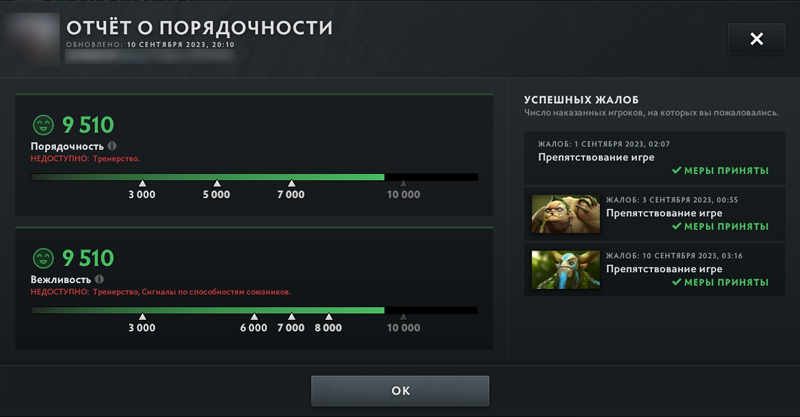Click the info icon next to Порядочность
The width and height of the screenshot is (800, 417).
coord(112,146)
